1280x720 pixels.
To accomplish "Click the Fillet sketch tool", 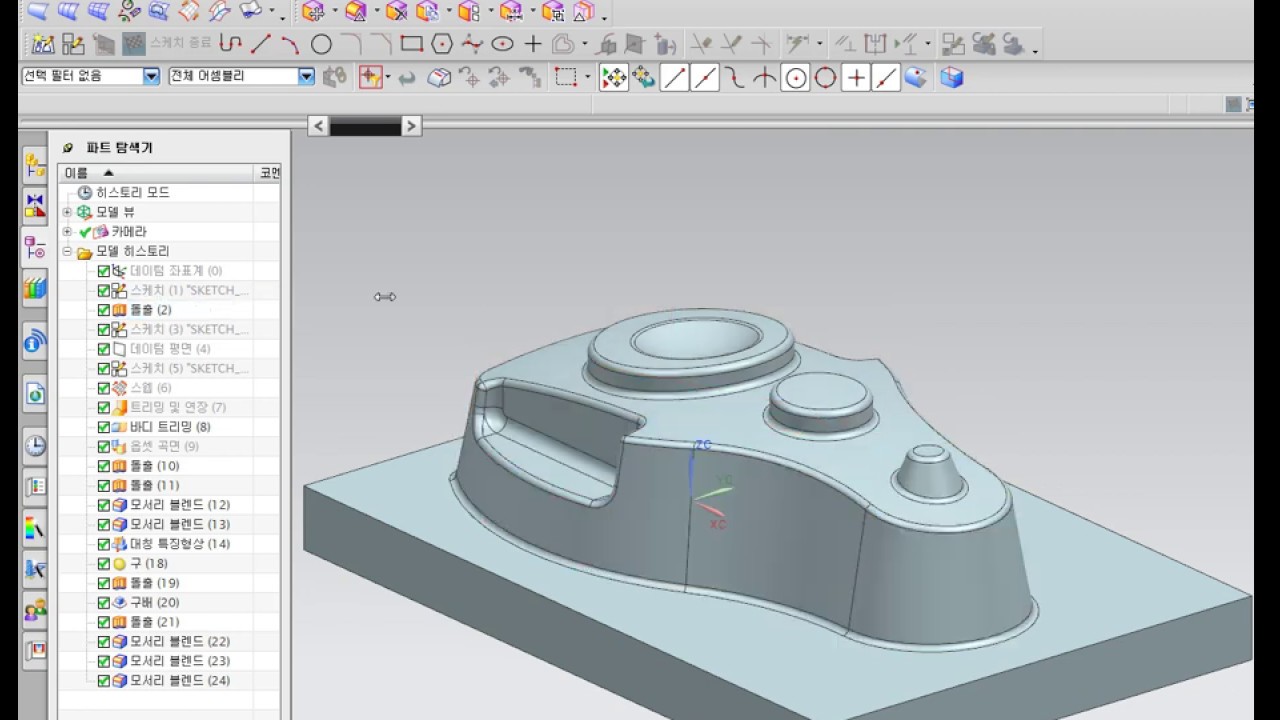I will click(351, 44).
